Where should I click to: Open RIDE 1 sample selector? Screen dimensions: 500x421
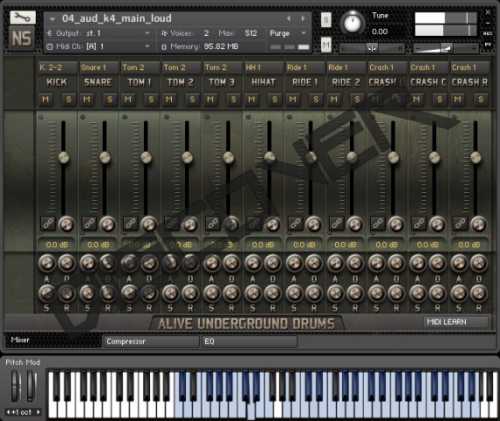click(304, 68)
